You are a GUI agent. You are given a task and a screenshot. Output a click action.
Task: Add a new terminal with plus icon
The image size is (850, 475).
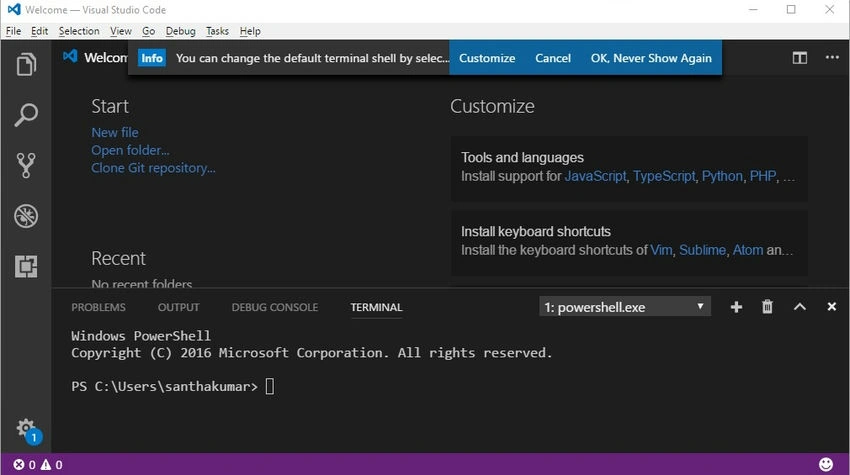(x=736, y=307)
